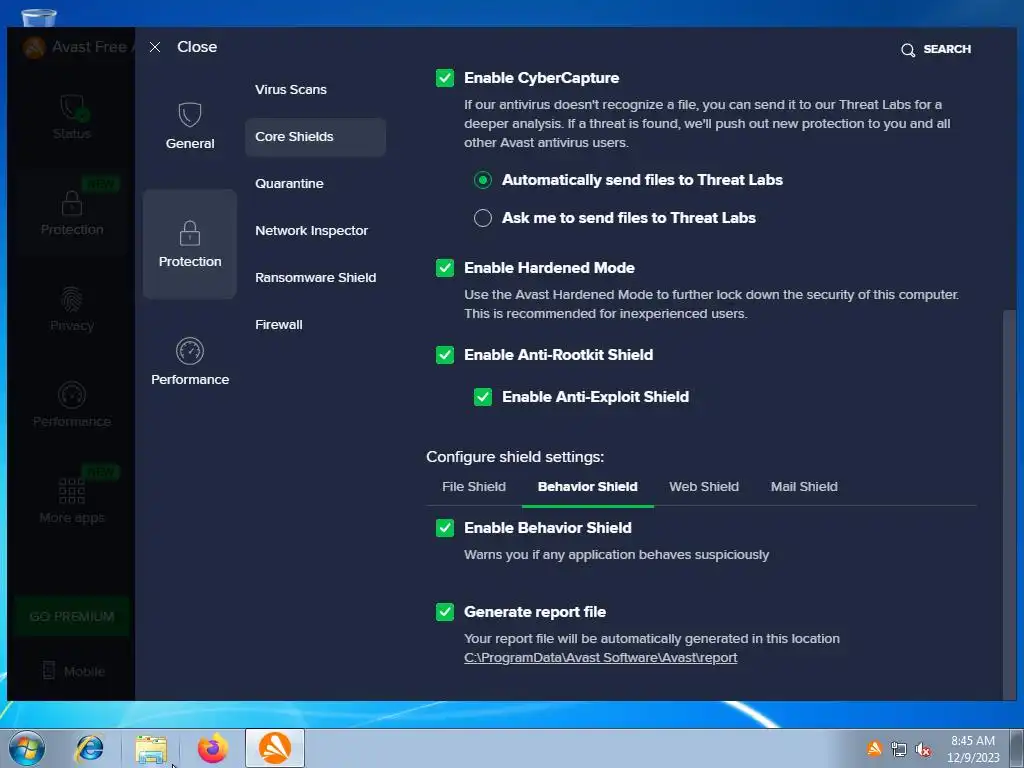Open More apps grid icon in sidebar
Screen dimensions: 1024x768
[72, 490]
